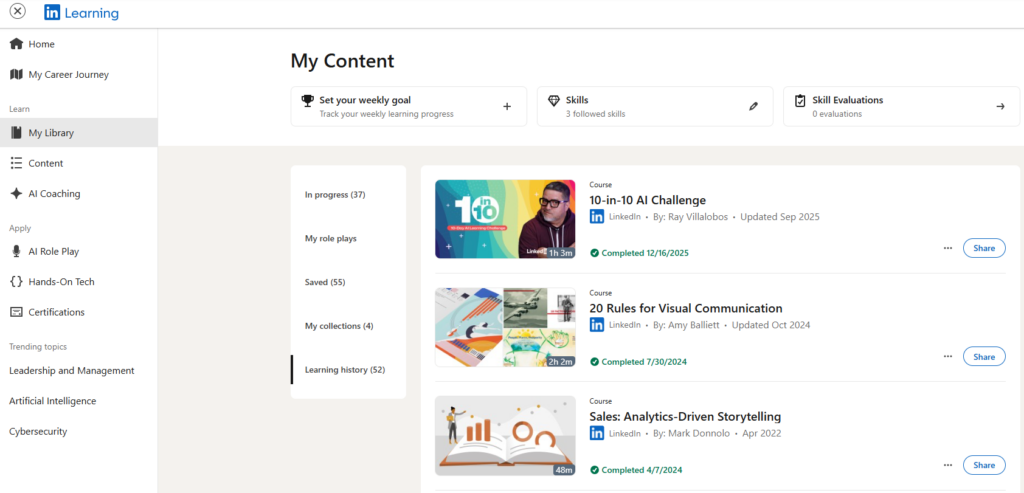The image size is (1024, 493).
Task: Click the text "By: Amy Balliett"
Action: pyautogui.click(x=686, y=325)
